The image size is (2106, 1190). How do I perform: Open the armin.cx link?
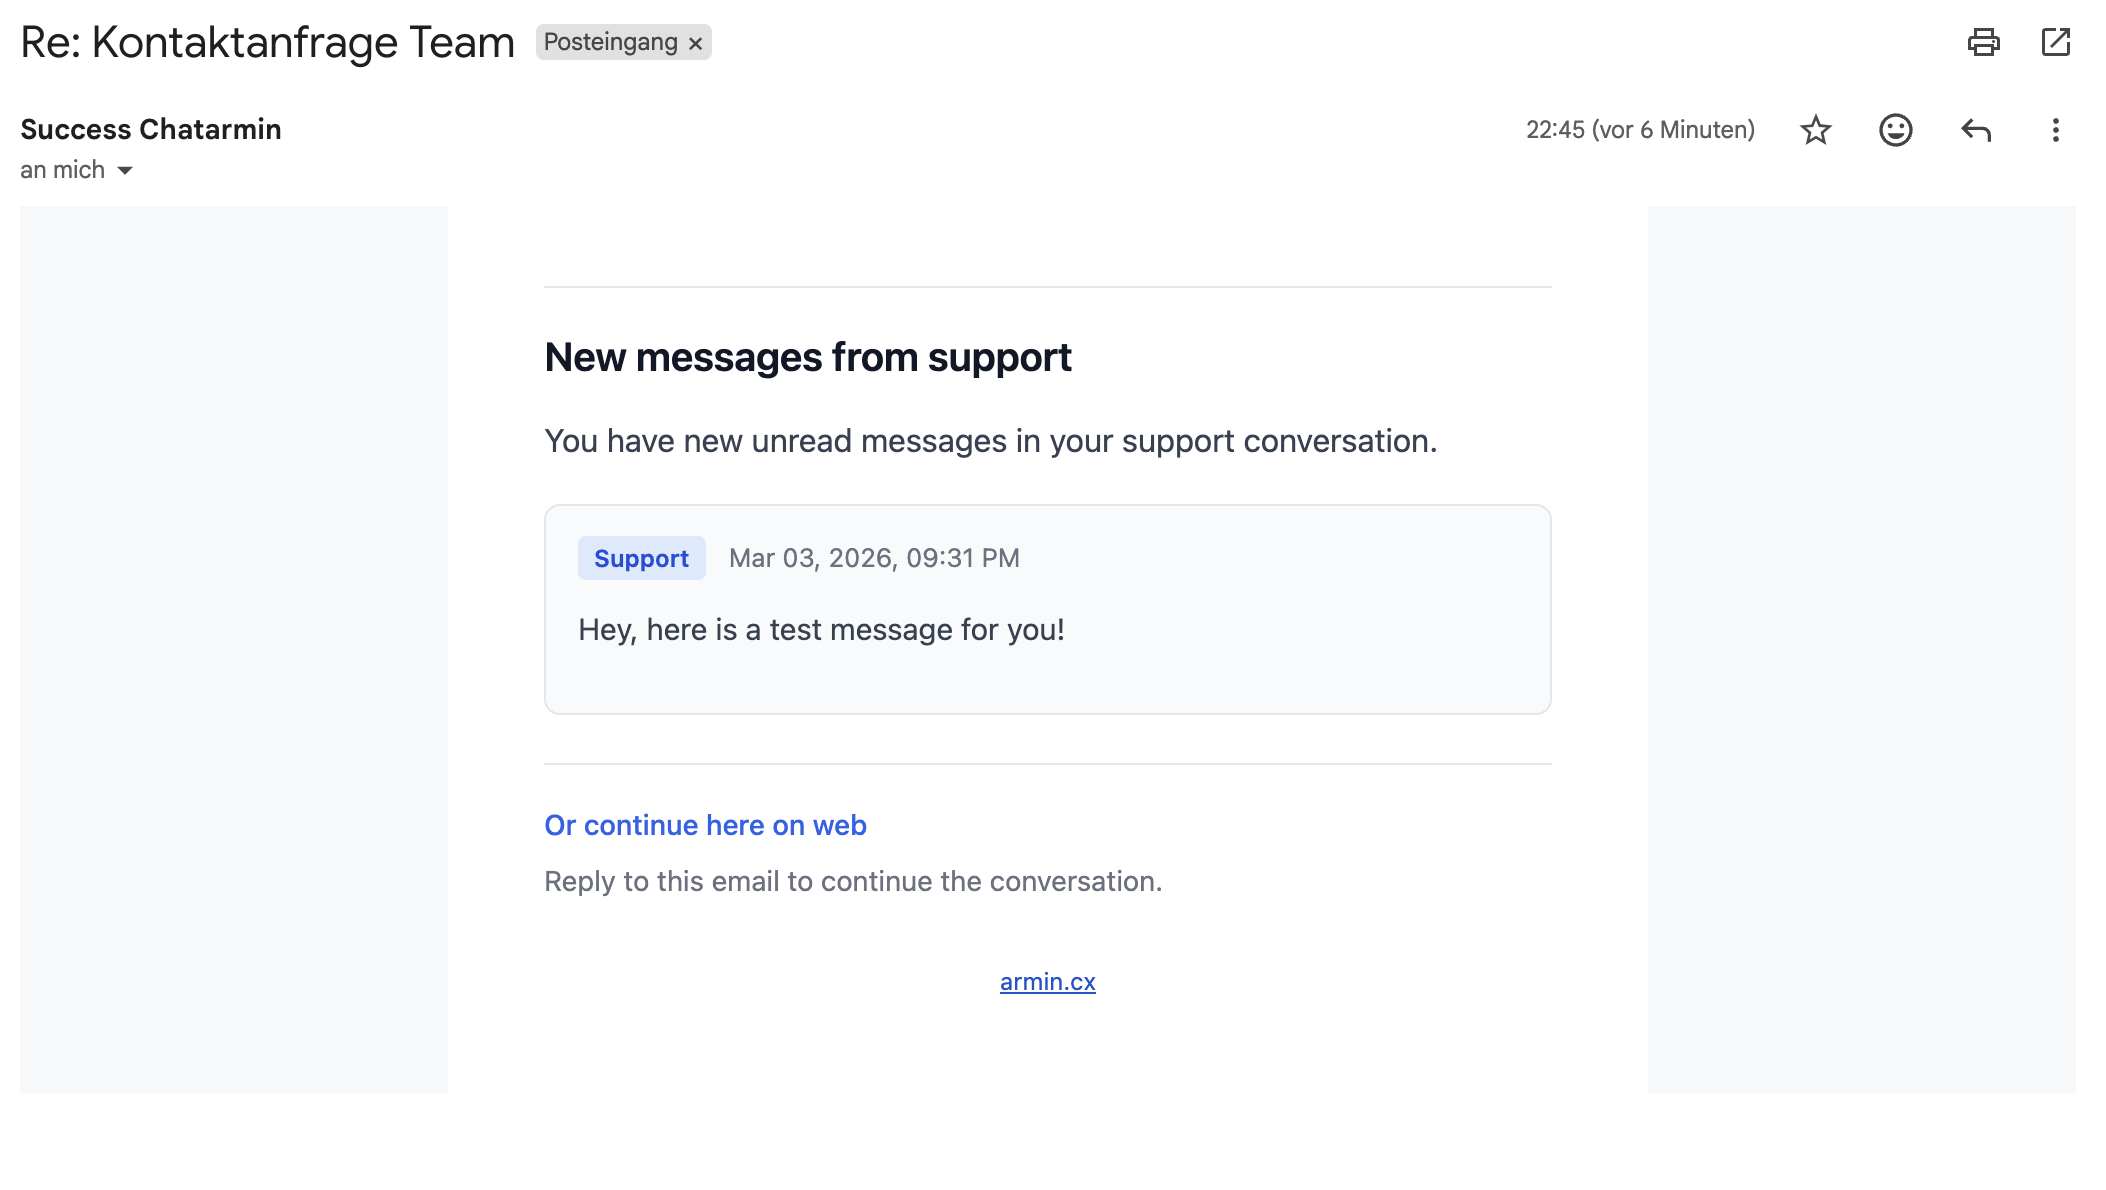point(1047,982)
